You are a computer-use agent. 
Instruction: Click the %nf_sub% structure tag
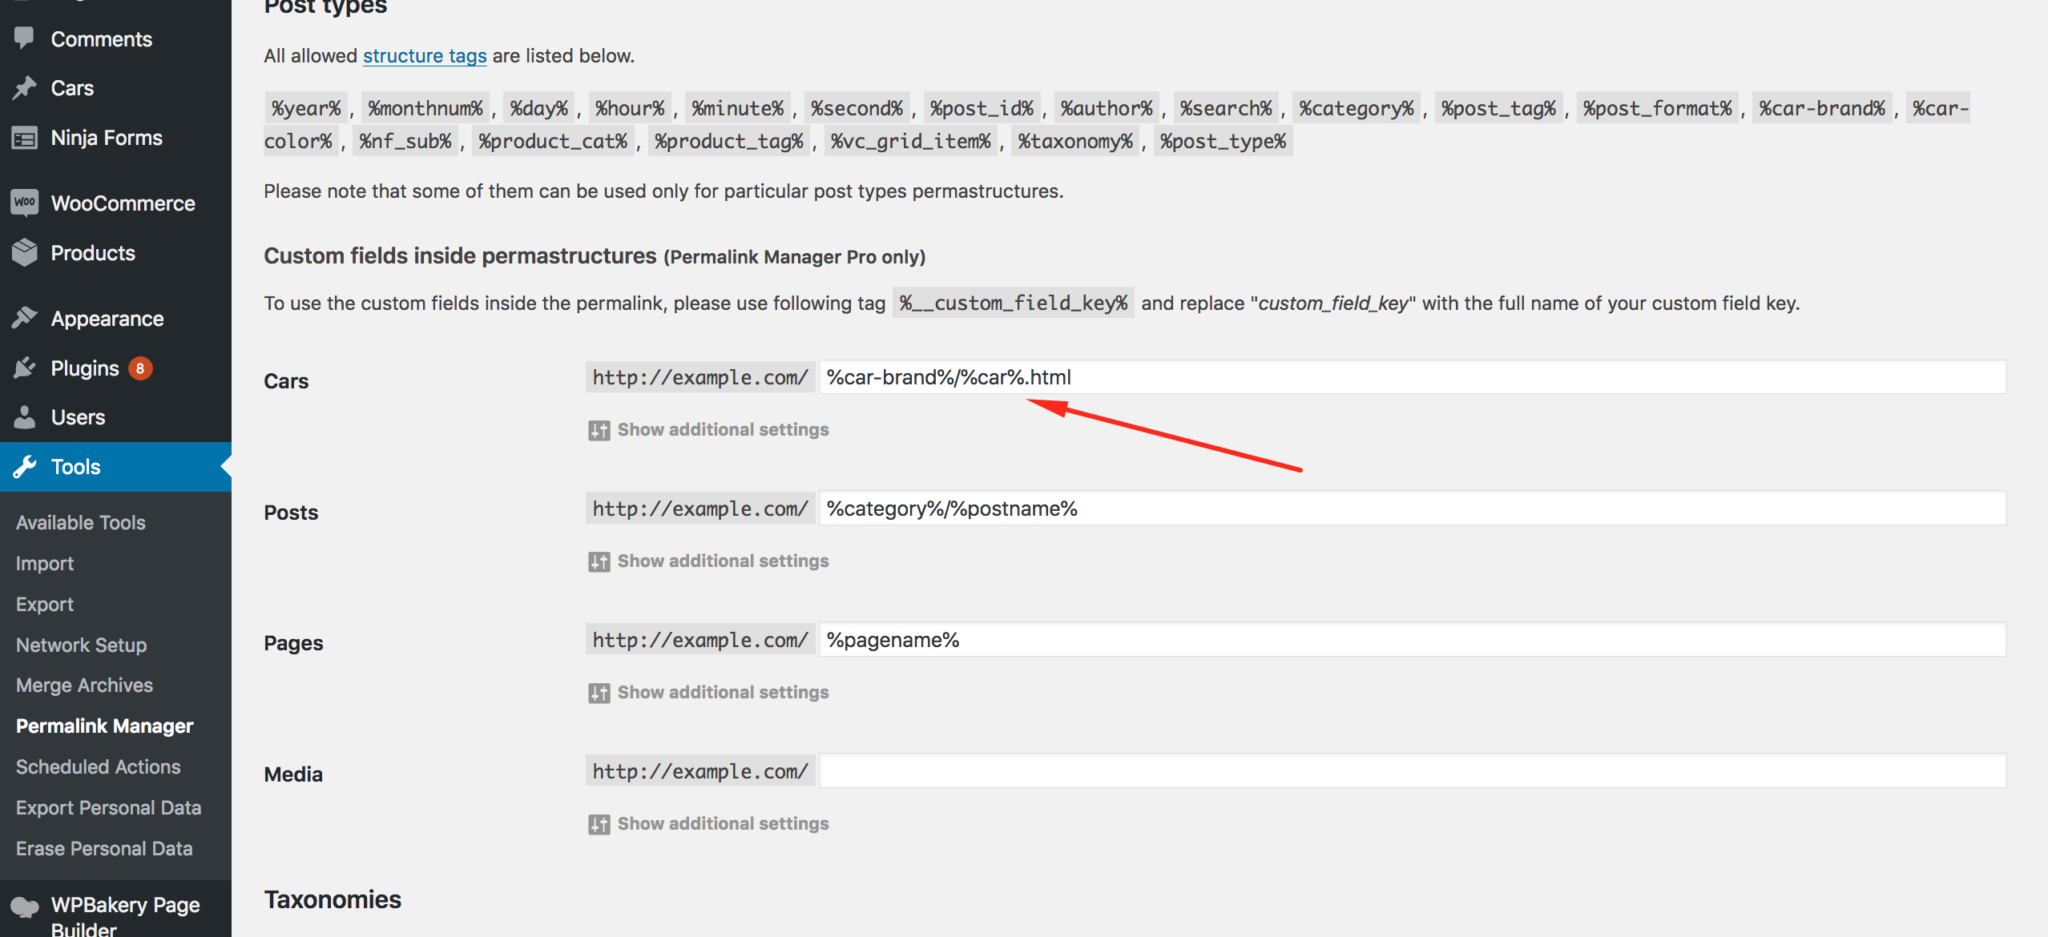coord(405,141)
